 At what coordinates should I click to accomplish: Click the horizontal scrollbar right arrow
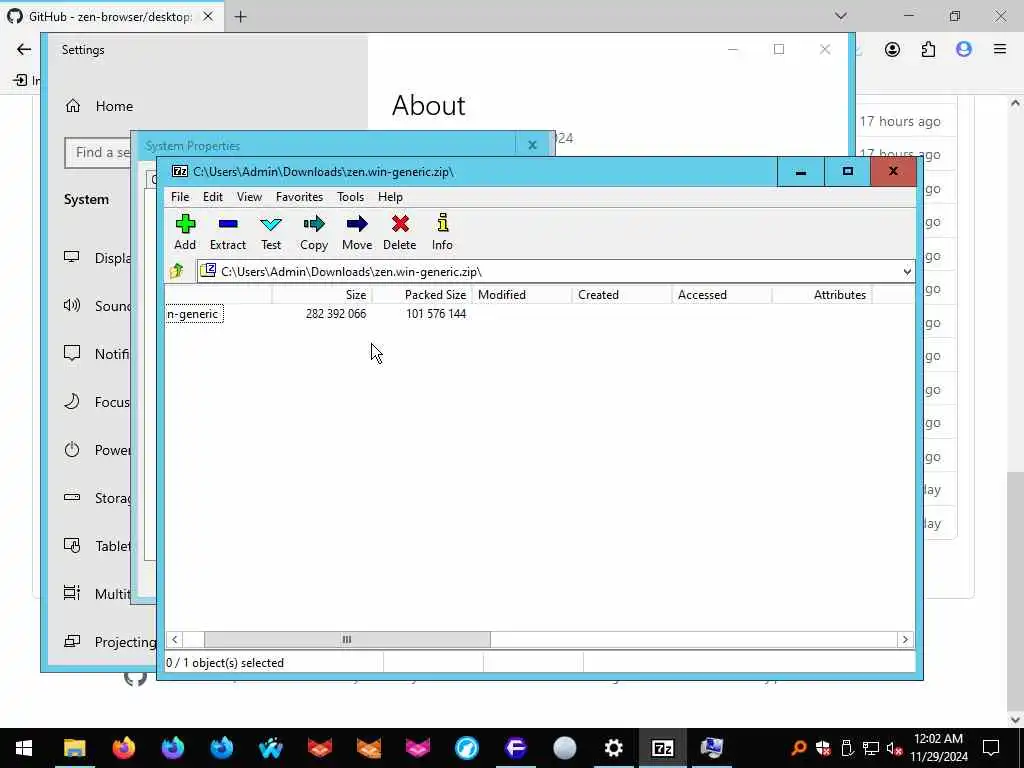click(905, 639)
